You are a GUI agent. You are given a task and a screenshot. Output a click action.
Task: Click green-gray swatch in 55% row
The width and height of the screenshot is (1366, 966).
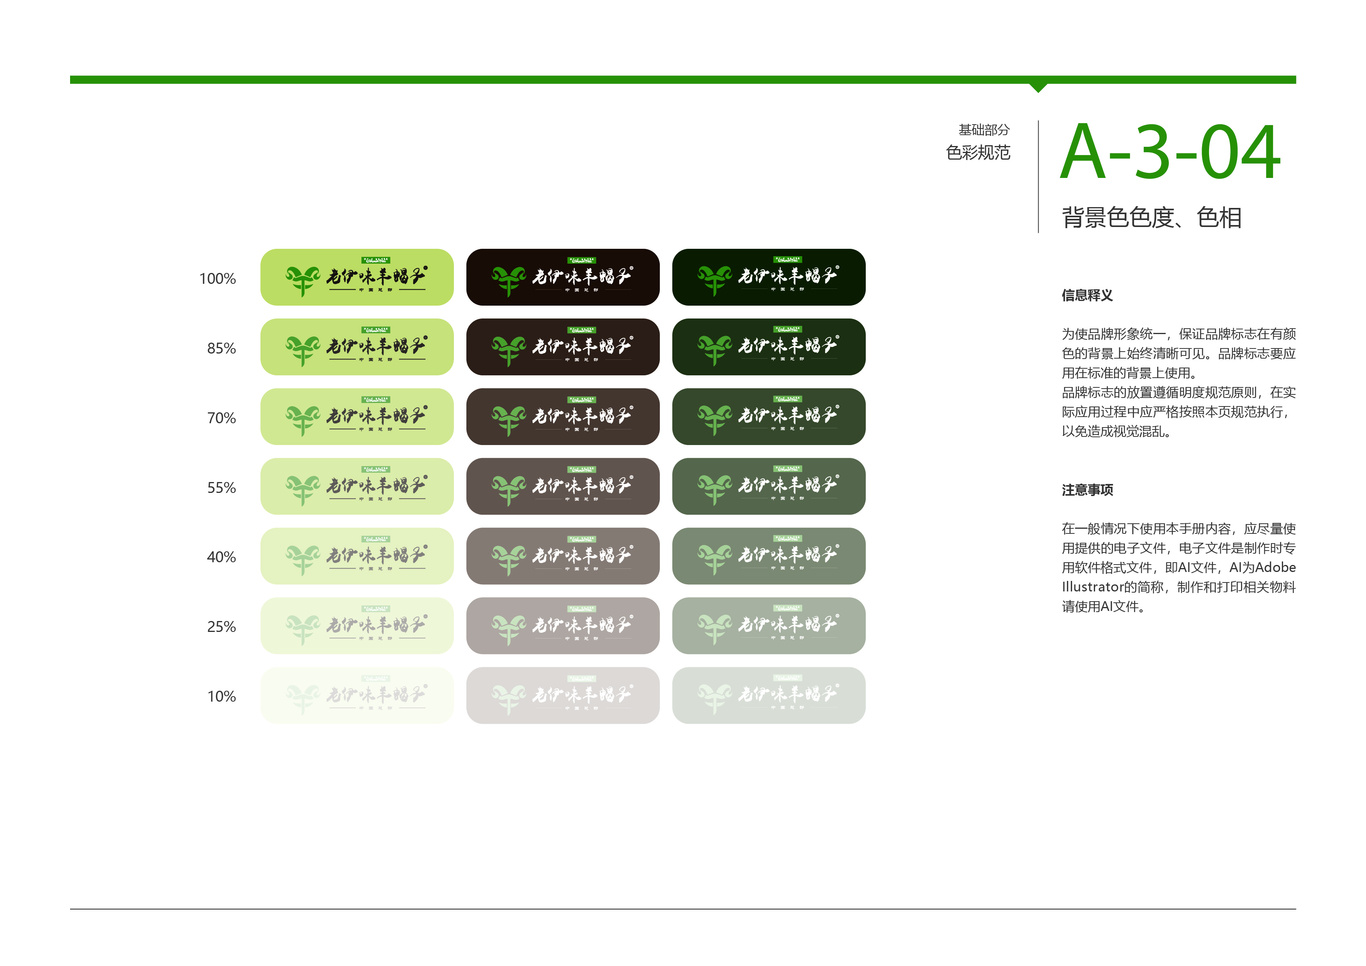(769, 487)
